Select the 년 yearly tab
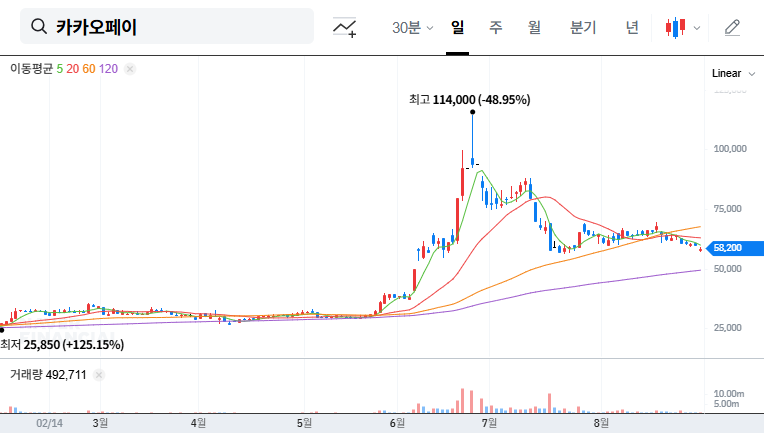Image resolution: width=764 pixels, height=433 pixels. [x=632, y=27]
